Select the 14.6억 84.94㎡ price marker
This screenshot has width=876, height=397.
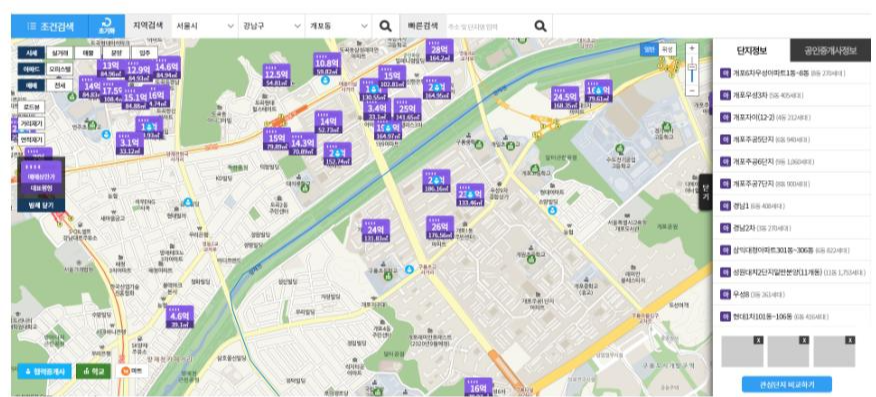(x=167, y=69)
